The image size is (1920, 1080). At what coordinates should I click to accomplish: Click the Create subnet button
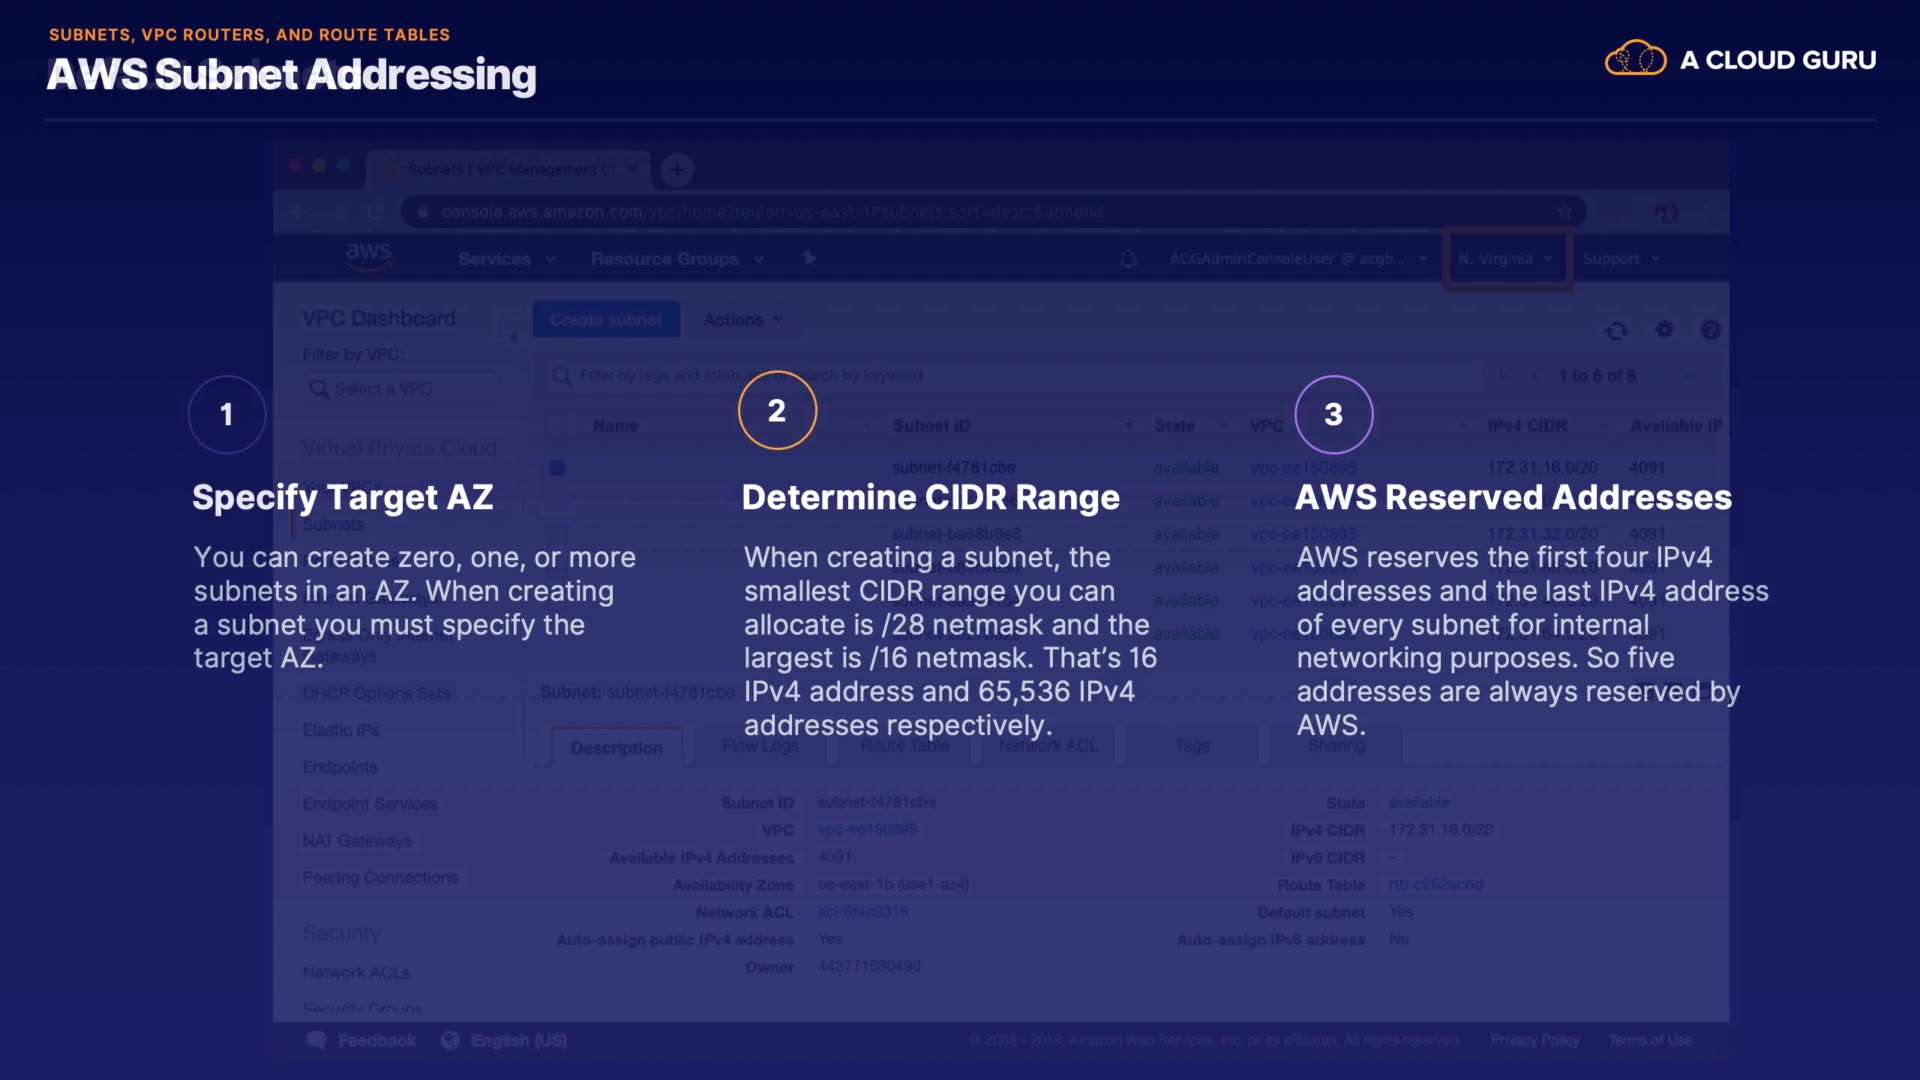(606, 320)
